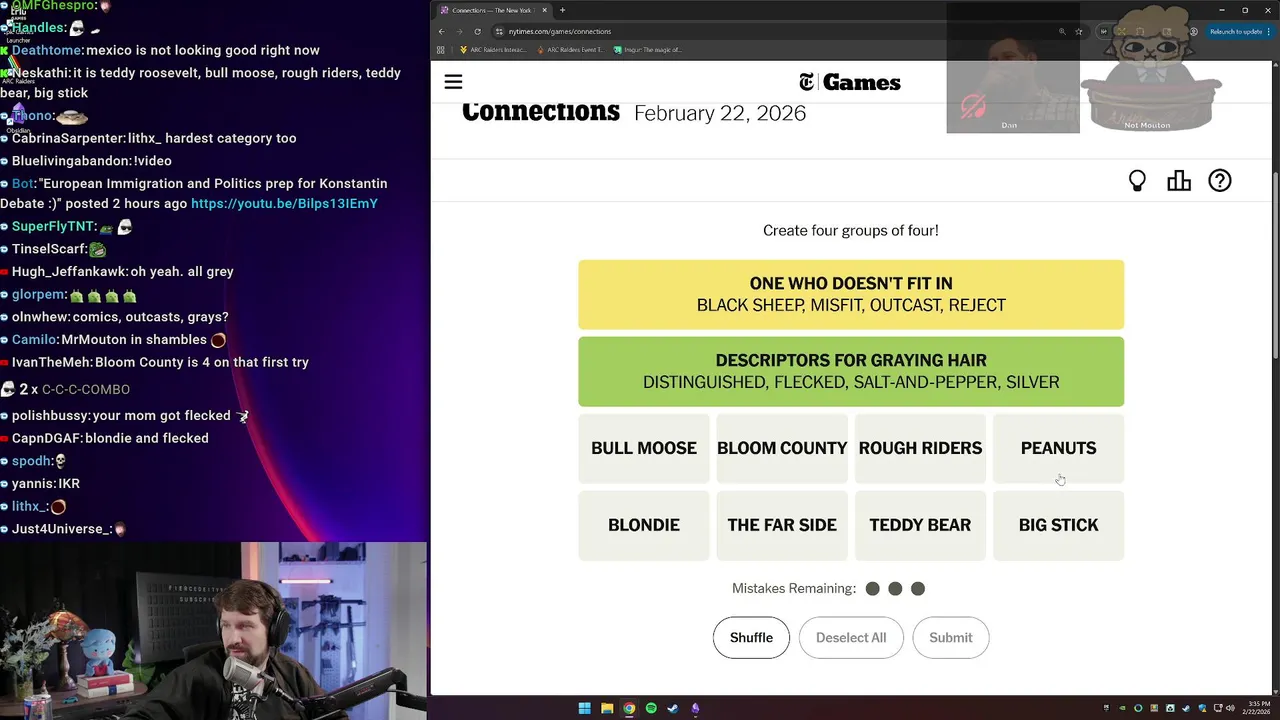Select the BLOOM COUNTY tile

coord(782,448)
